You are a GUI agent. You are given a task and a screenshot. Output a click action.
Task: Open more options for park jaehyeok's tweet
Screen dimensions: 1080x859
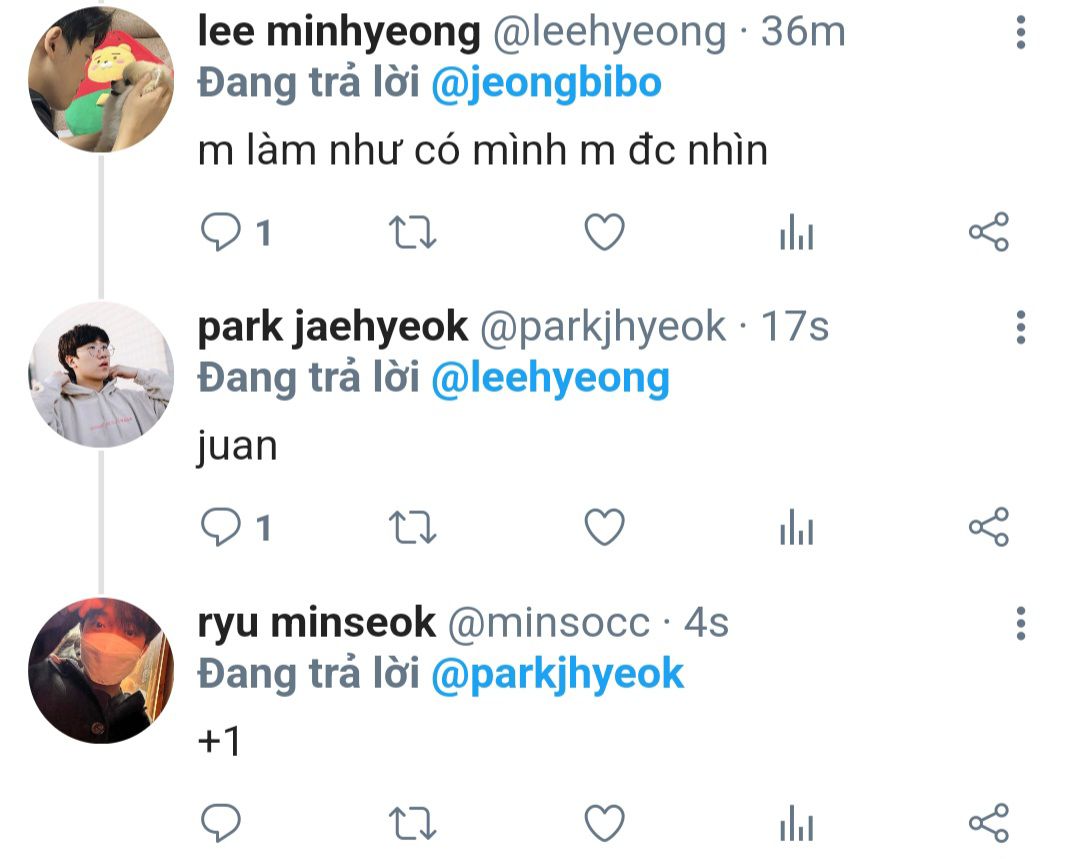point(1021,327)
